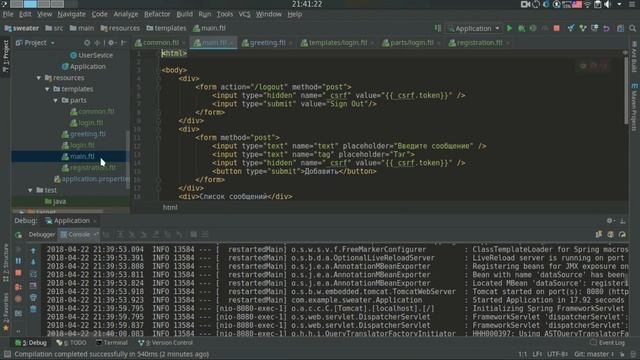Move up the stack trace with up arrow
Viewport: 640px width, 360px height.
[x=33, y=250]
